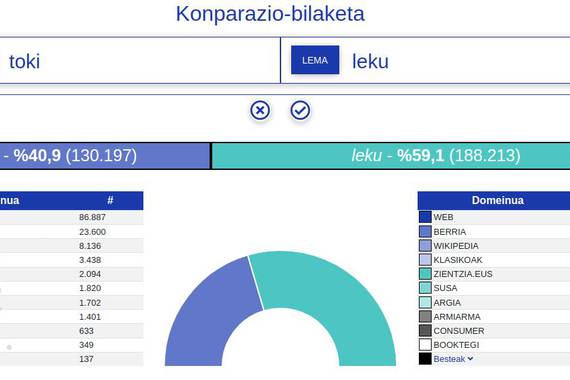
Task: Click the 86.887 count cell
Action: tap(92, 217)
